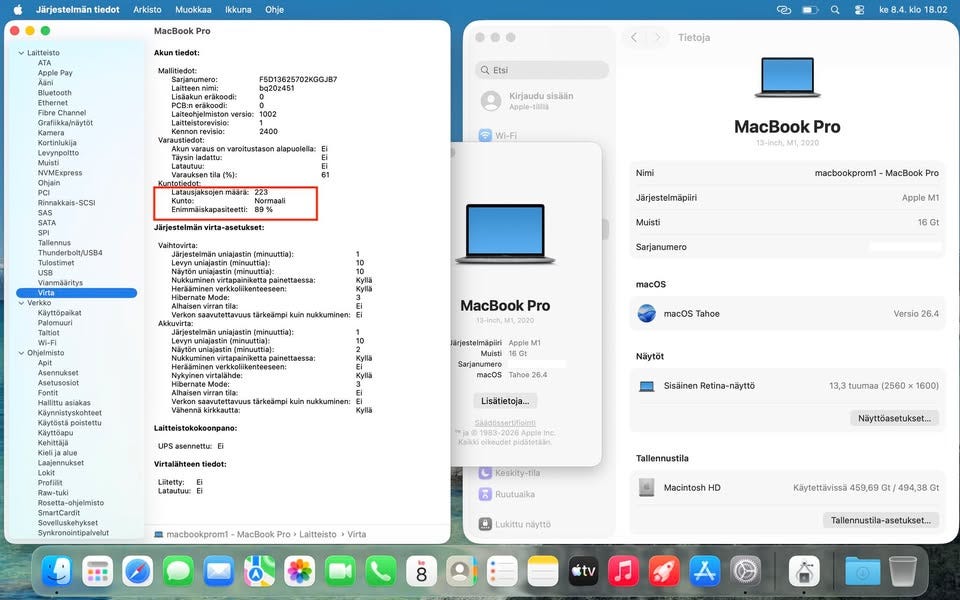This screenshot has height=600, width=960.
Task: Click the date and time in the menu bar
Action: [913, 10]
